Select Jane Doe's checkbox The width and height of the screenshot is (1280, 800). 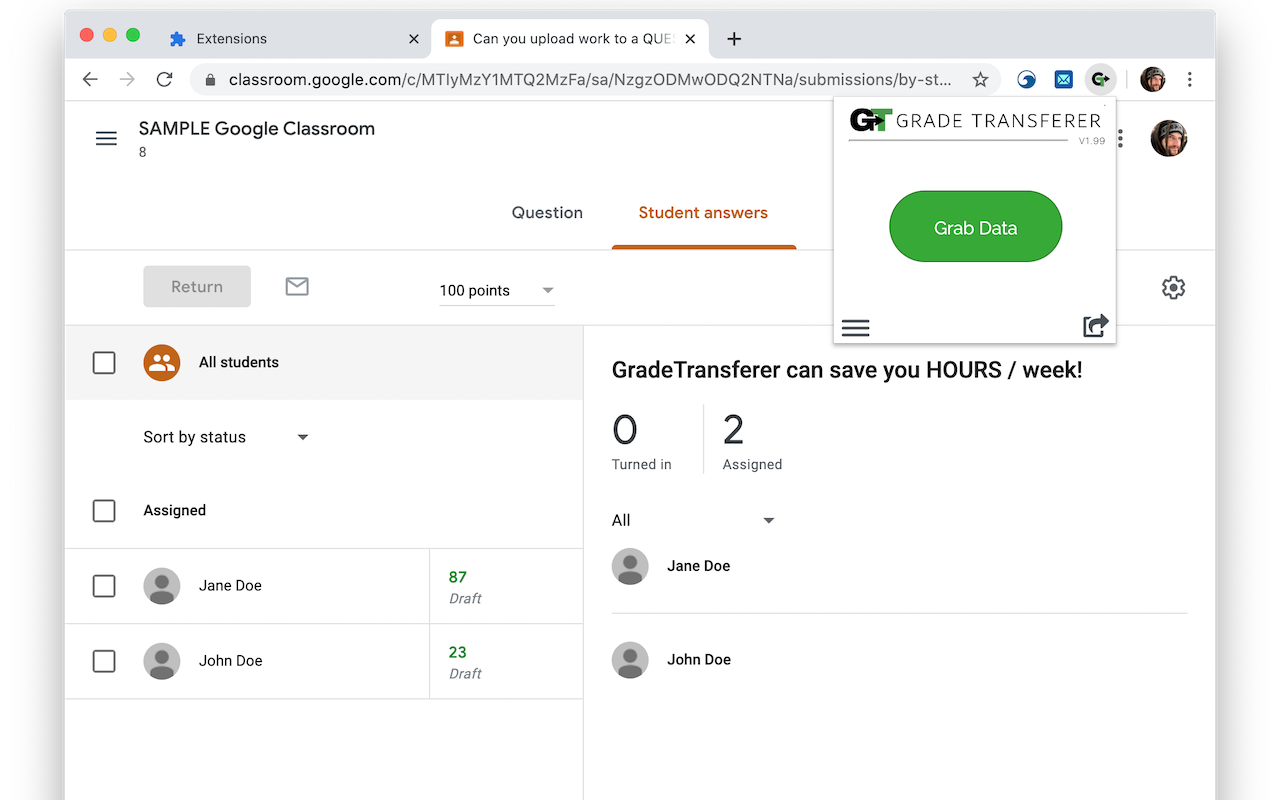[104, 586]
